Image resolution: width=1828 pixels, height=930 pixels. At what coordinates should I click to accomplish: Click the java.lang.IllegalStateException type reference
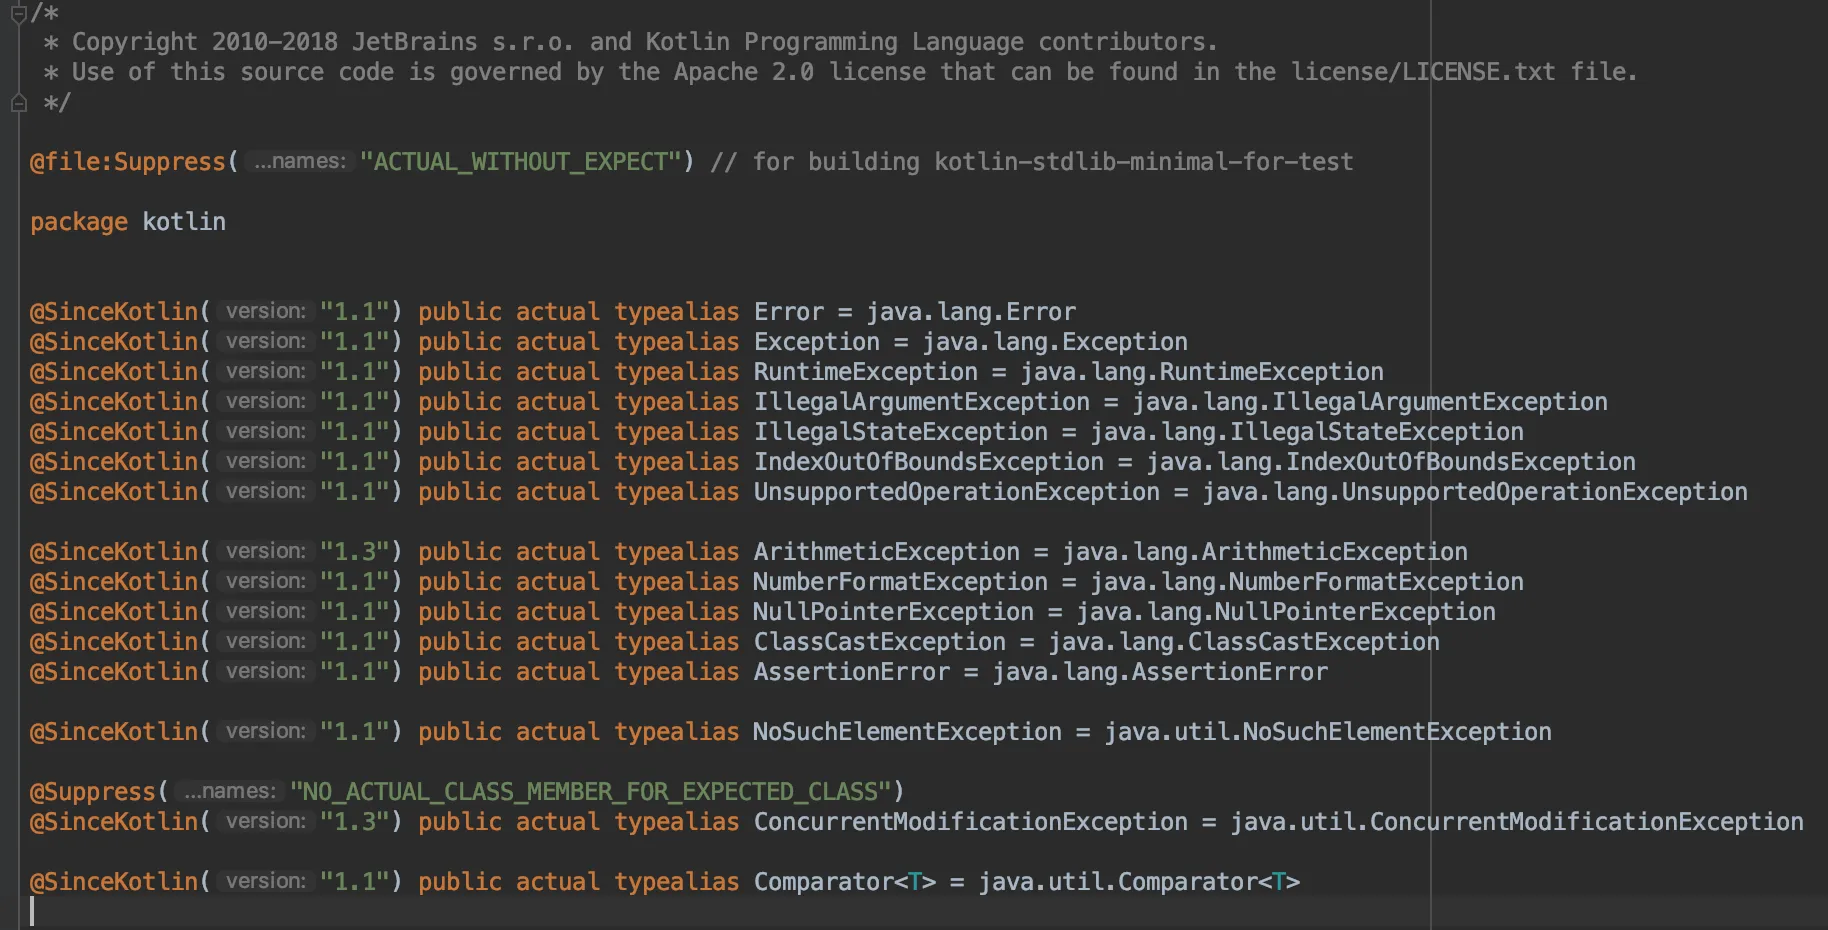click(x=1307, y=432)
